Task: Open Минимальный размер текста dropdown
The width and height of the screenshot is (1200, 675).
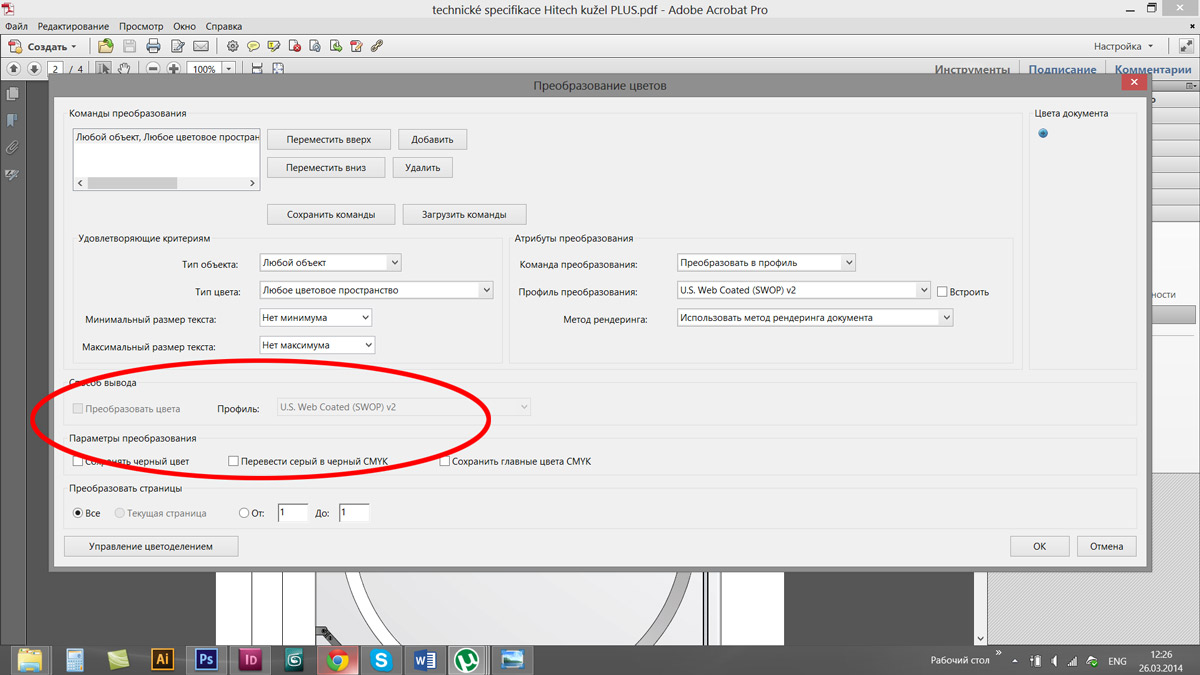Action: (x=315, y=317)
